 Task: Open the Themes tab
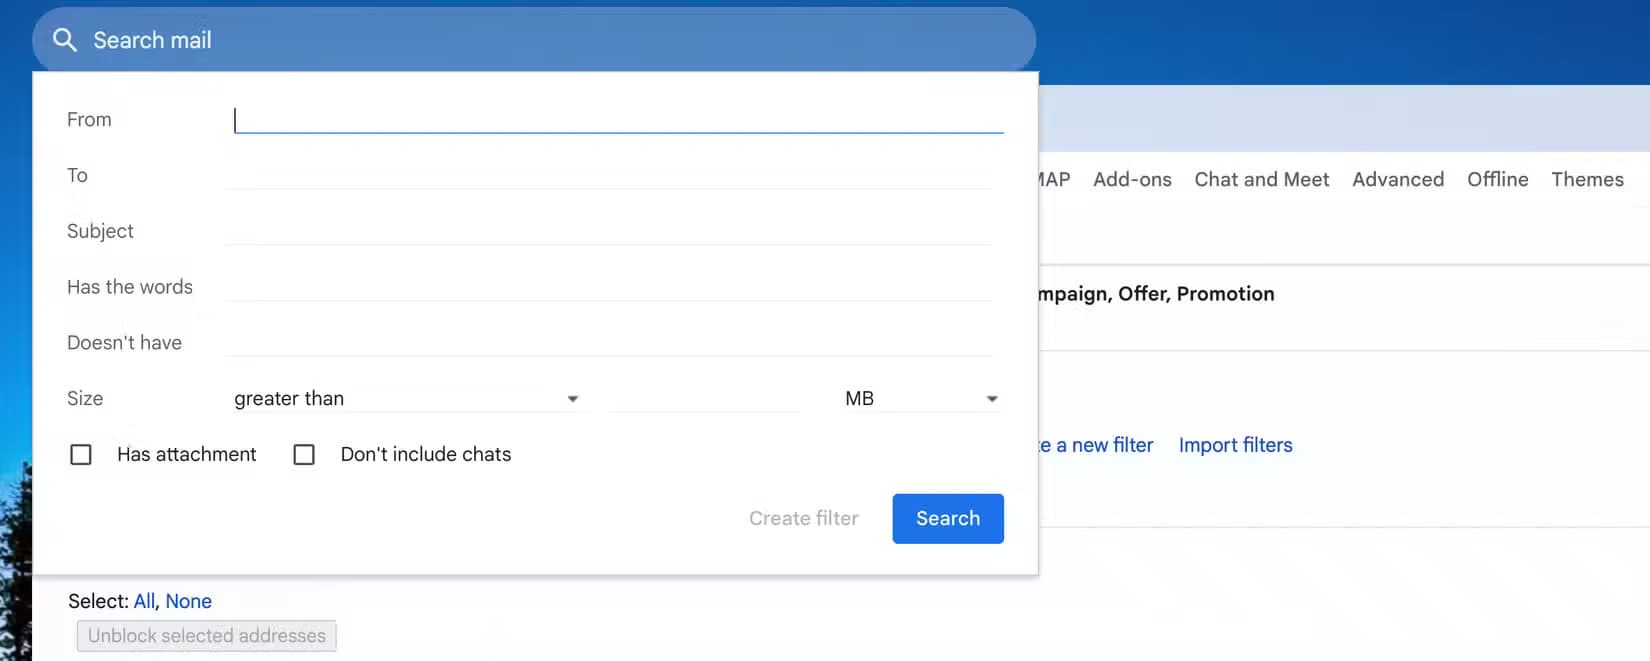click(x=1586, y=179)
